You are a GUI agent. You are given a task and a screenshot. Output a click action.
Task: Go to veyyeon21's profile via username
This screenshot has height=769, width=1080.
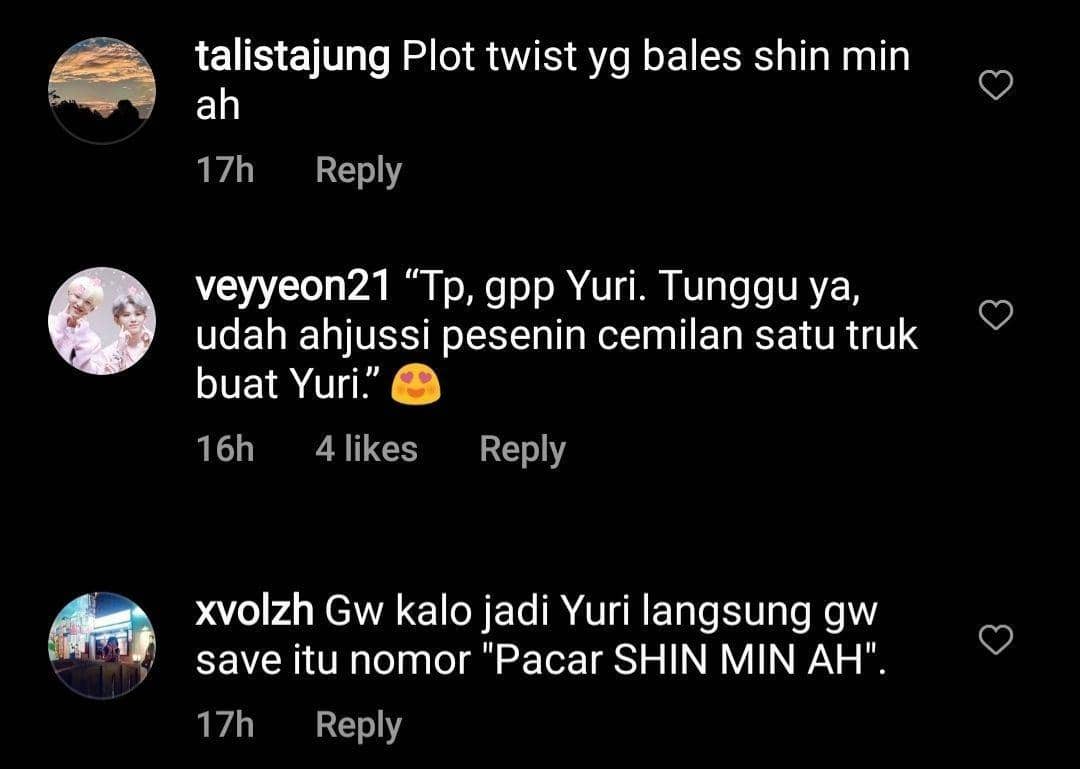(293, 287)
